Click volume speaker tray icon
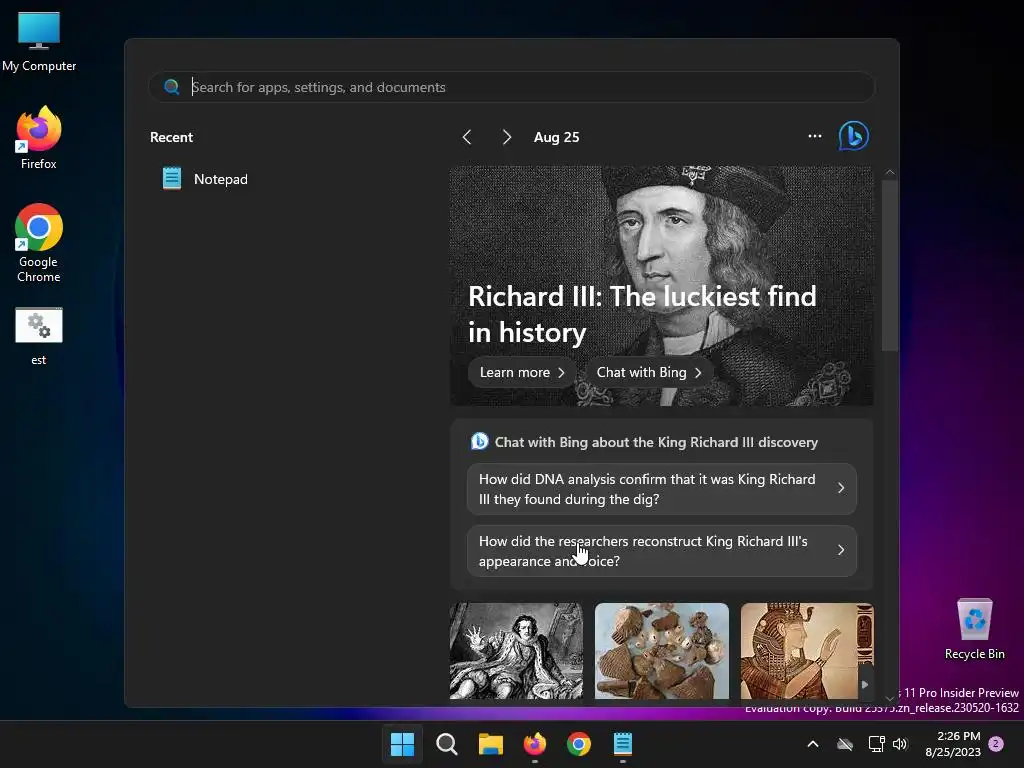This screenshot has height=768, width=1024. coord(900,744)
